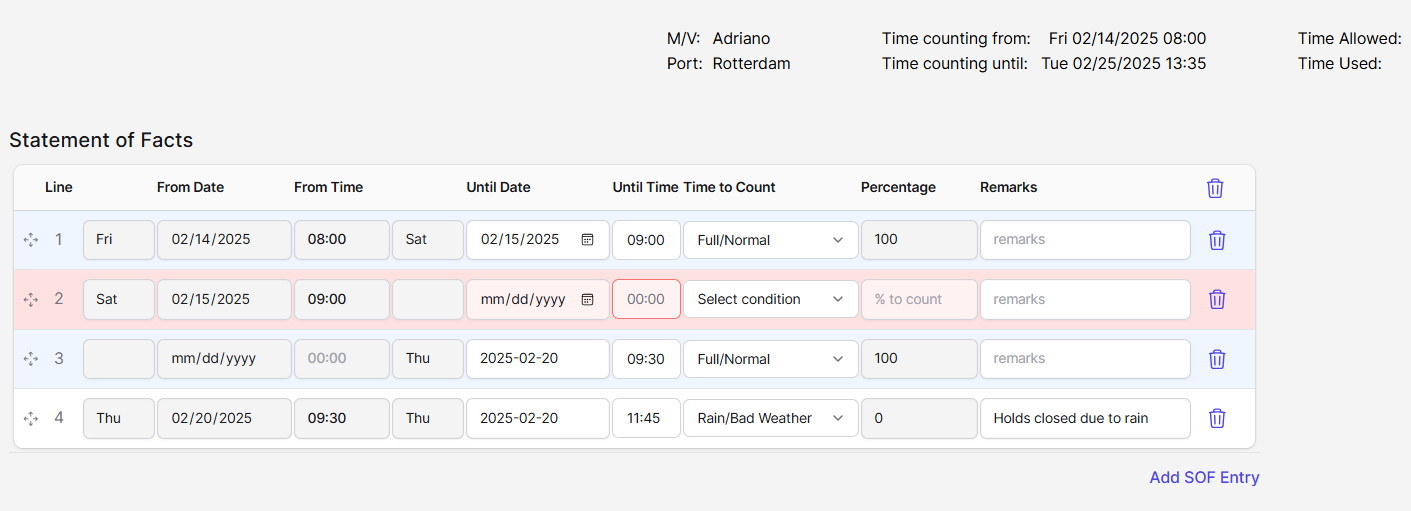Image resolution: width=1411 pixels, height=511 pixels.
Task: Delete the Holds closed due to rain line
Action: tap(1217, 418)
